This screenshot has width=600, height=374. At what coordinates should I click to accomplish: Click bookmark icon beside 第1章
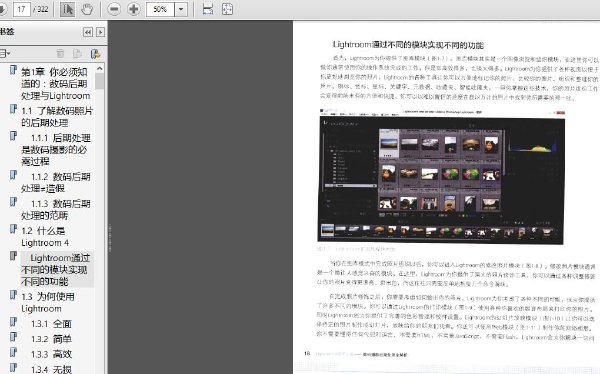click(13, 70)
